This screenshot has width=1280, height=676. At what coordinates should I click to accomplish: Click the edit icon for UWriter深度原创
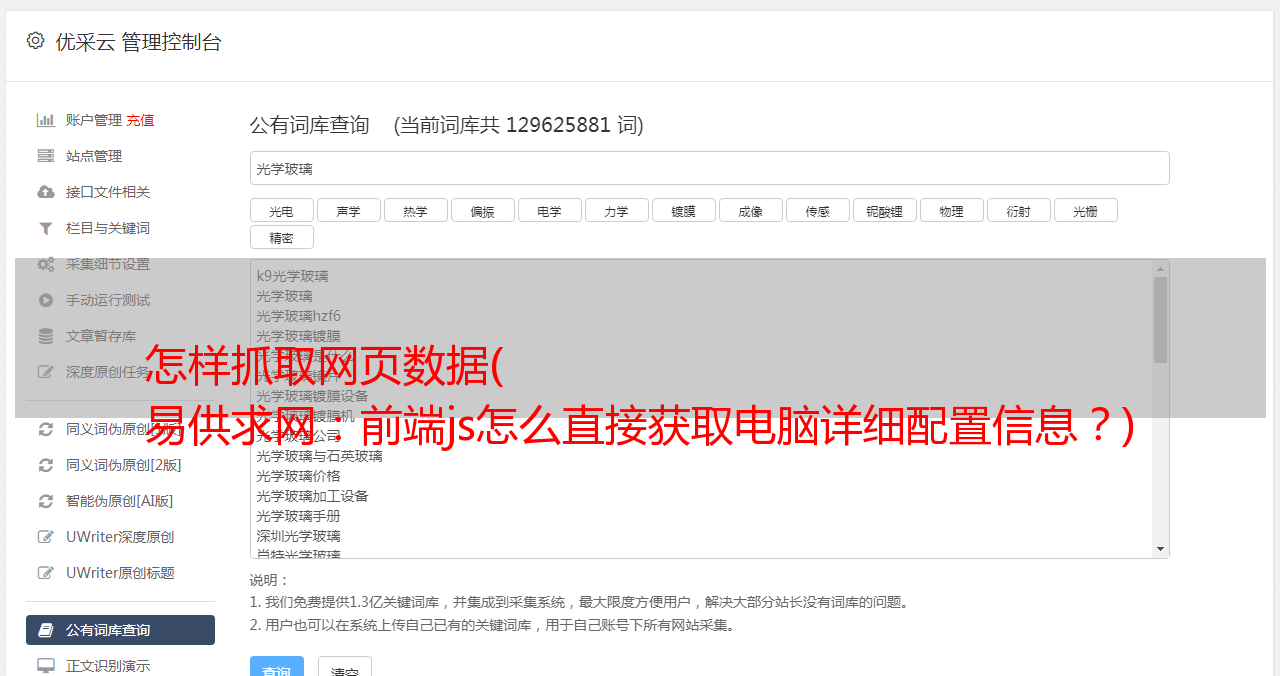(x=45, y=537)
